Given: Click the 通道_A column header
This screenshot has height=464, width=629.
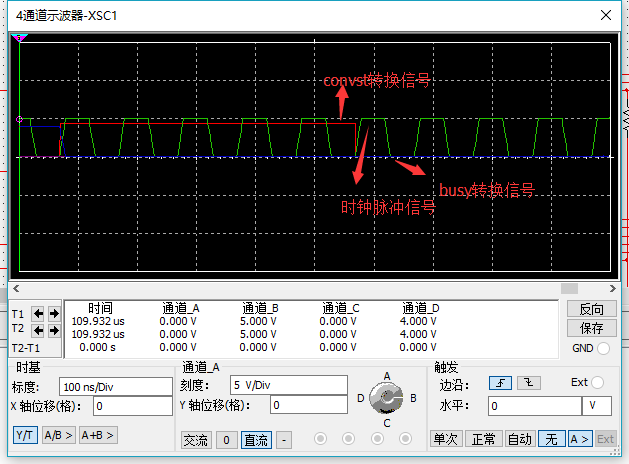Looking at the screenshot, I should [x=181, y=308].
